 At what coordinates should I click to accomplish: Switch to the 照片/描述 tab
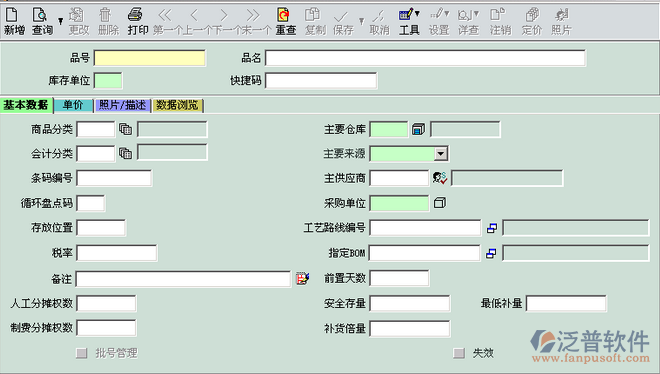122,105
